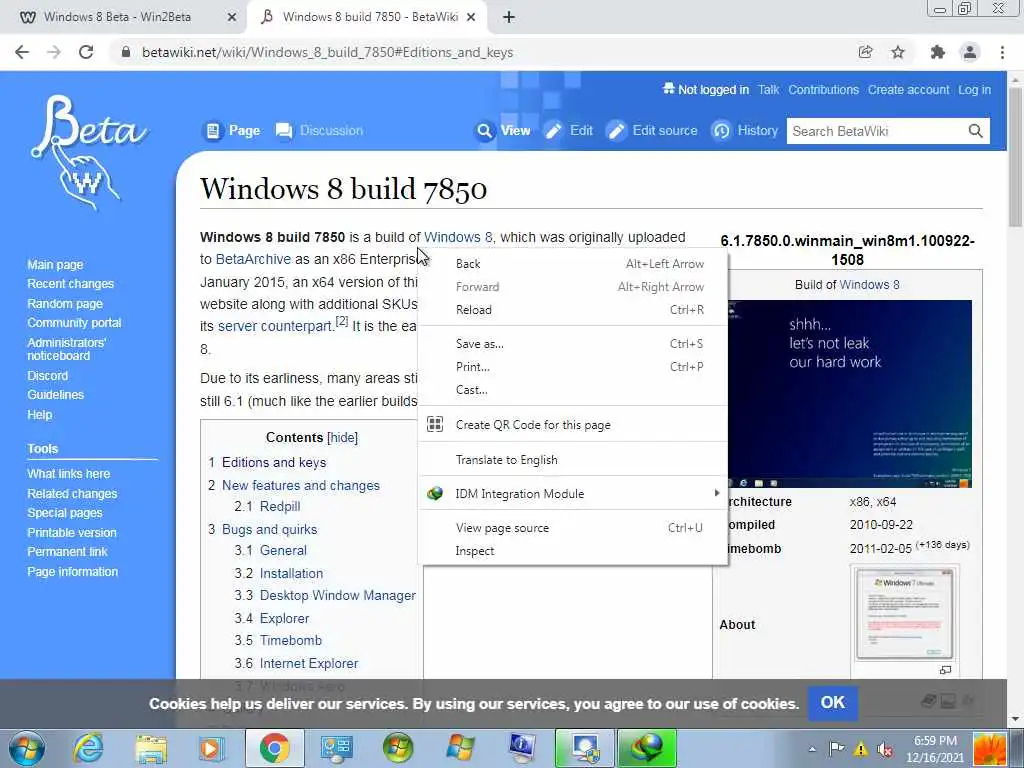Click the QR code icon in context menu
The image size is (1024, 768).
pyautogui.click(x=435, y=424)
